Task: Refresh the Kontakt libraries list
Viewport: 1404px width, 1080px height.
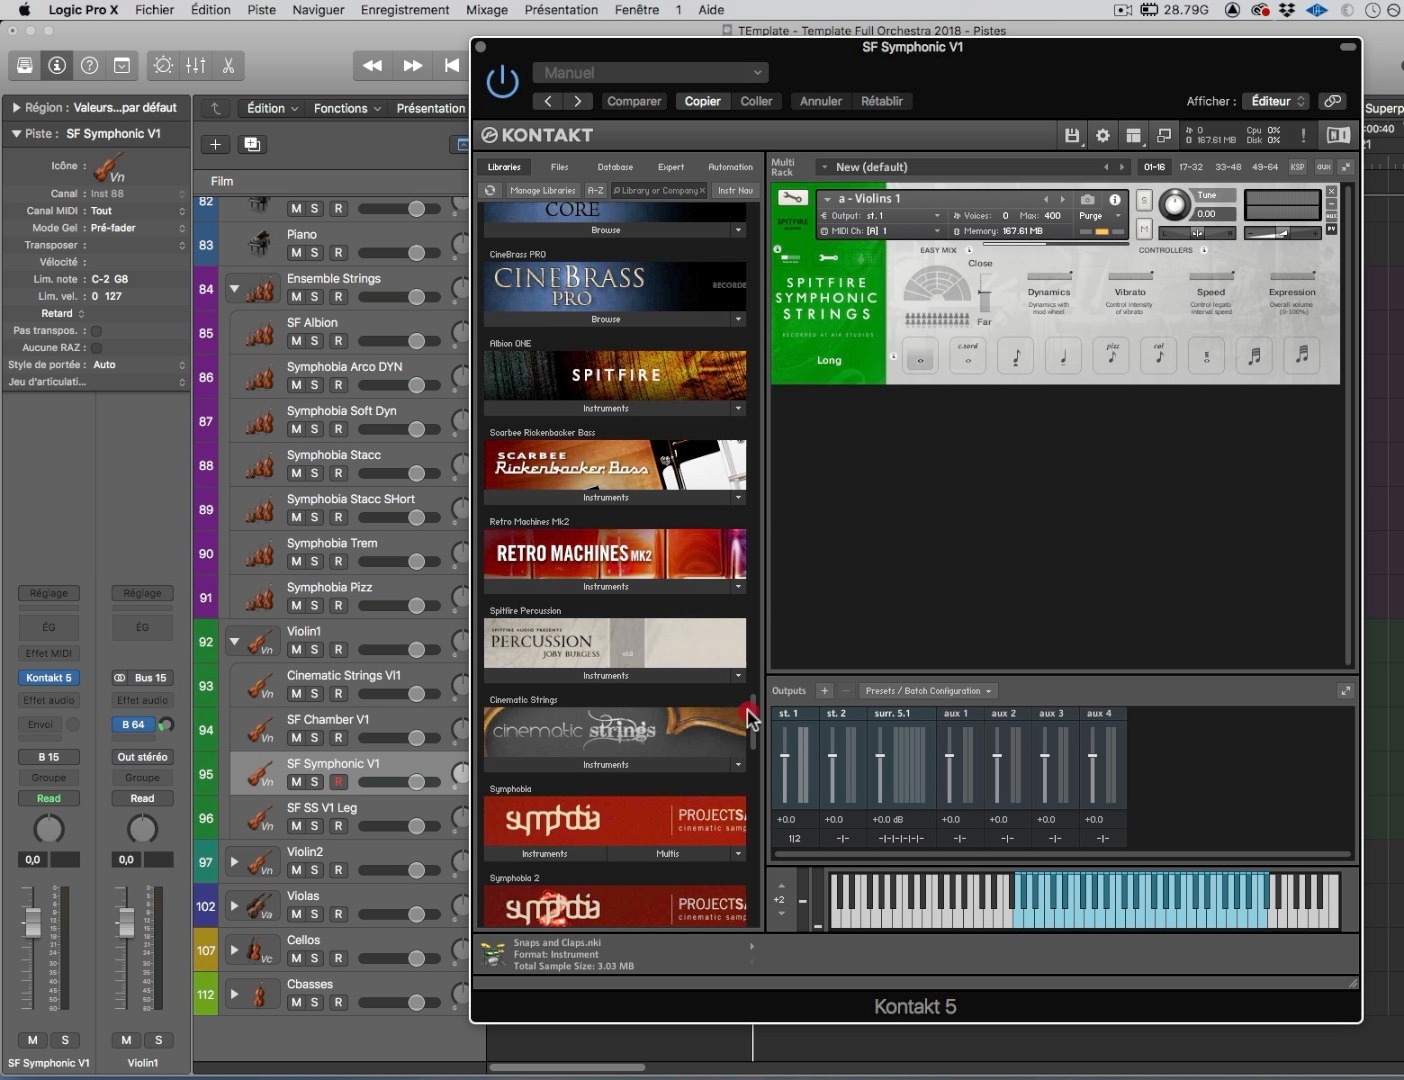Action: pyautogui.click(x=490, y=190)
